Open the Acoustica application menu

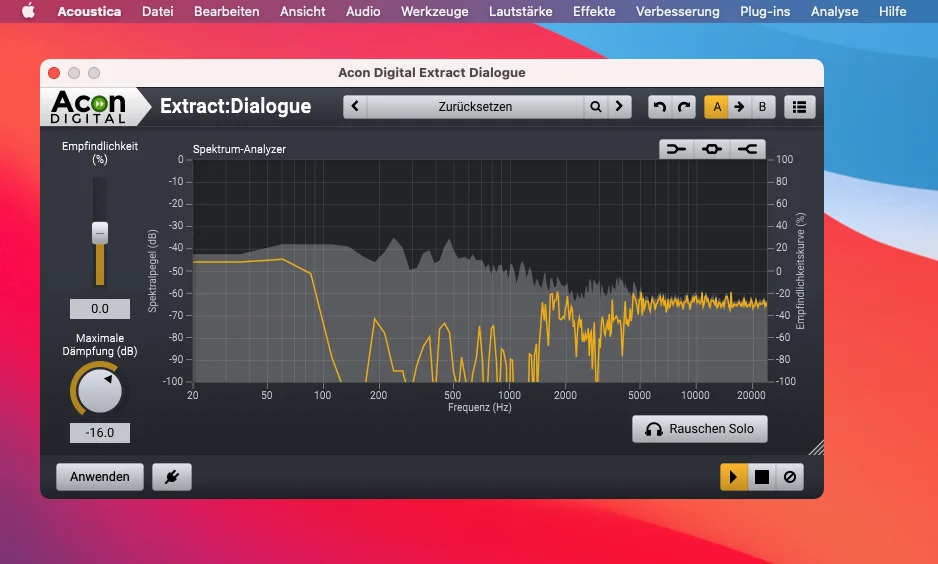tap(89, 11)
